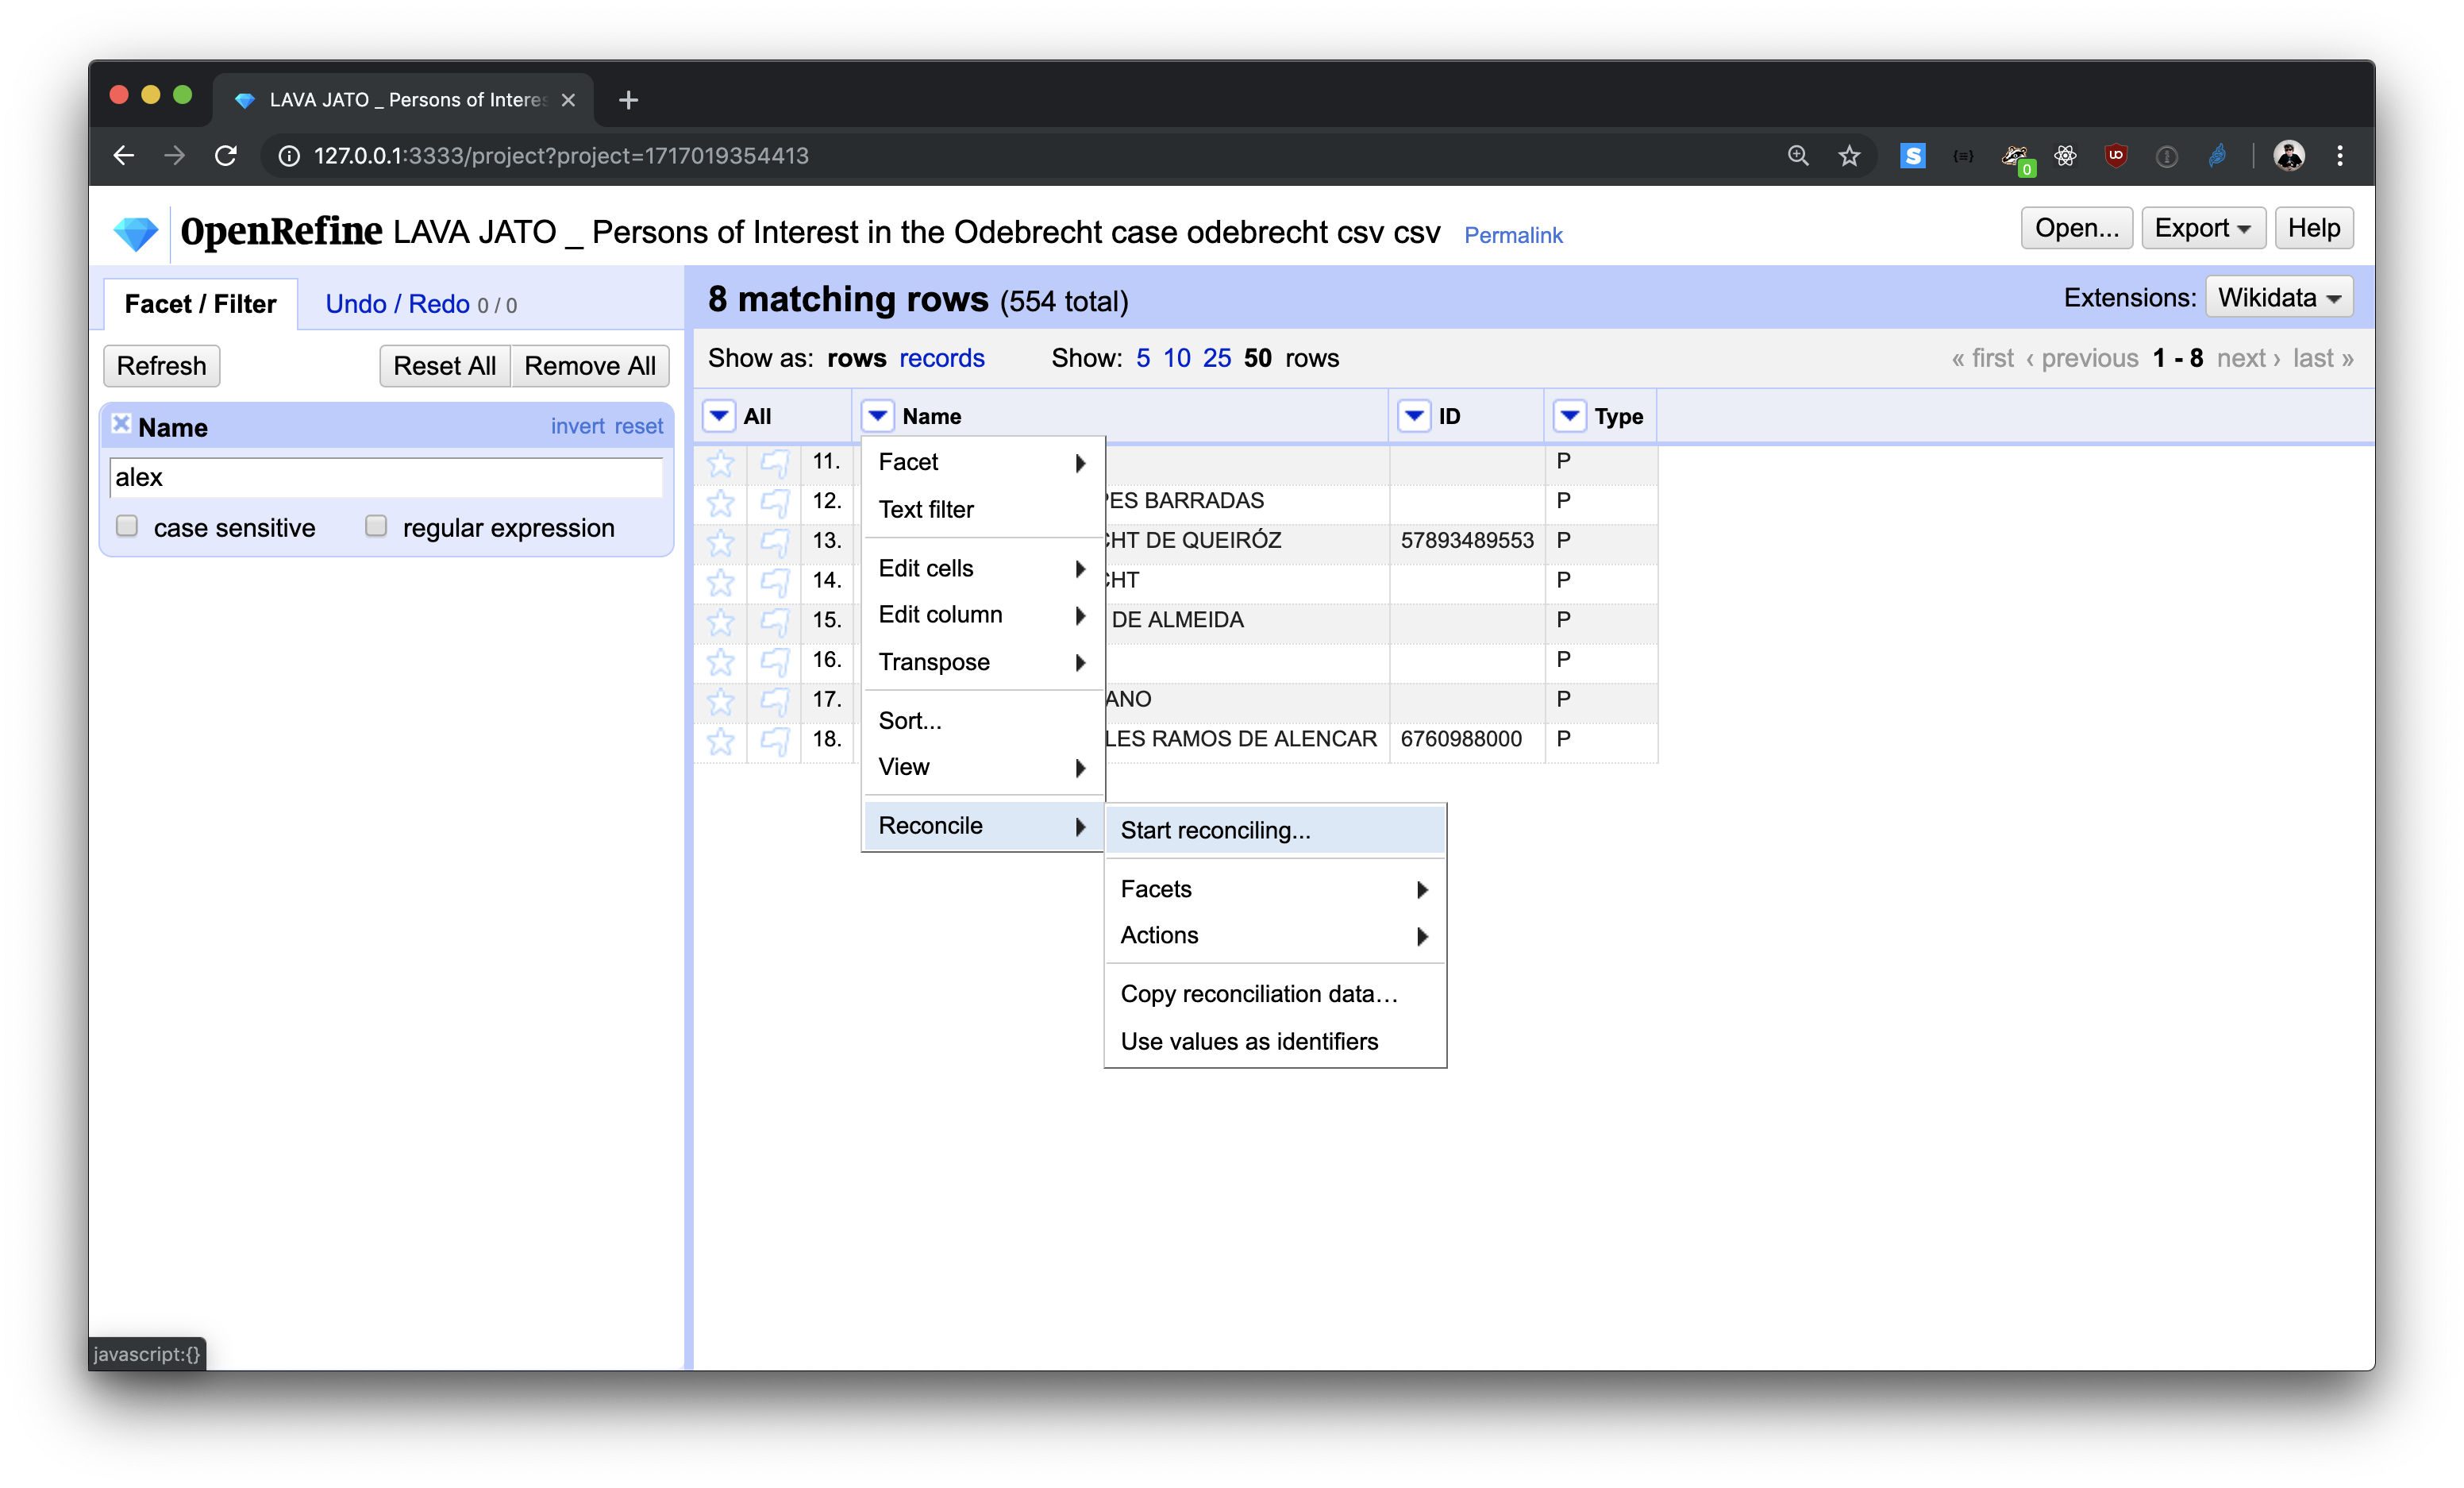Flag row 14
The width and height of the screenshot is (2464, 1488).
pyautogui.click(x=774, y=582)
